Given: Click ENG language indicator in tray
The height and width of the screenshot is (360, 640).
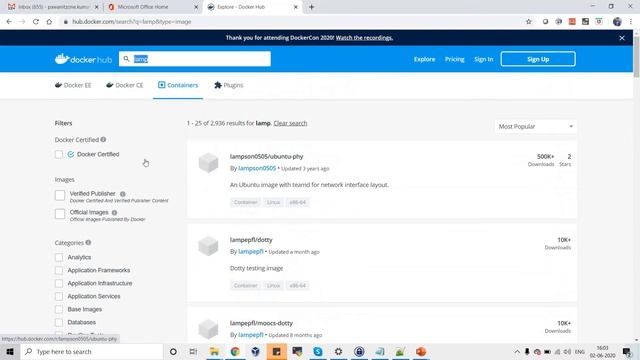Looking at the screenshot, I should [x=579, y=351].
